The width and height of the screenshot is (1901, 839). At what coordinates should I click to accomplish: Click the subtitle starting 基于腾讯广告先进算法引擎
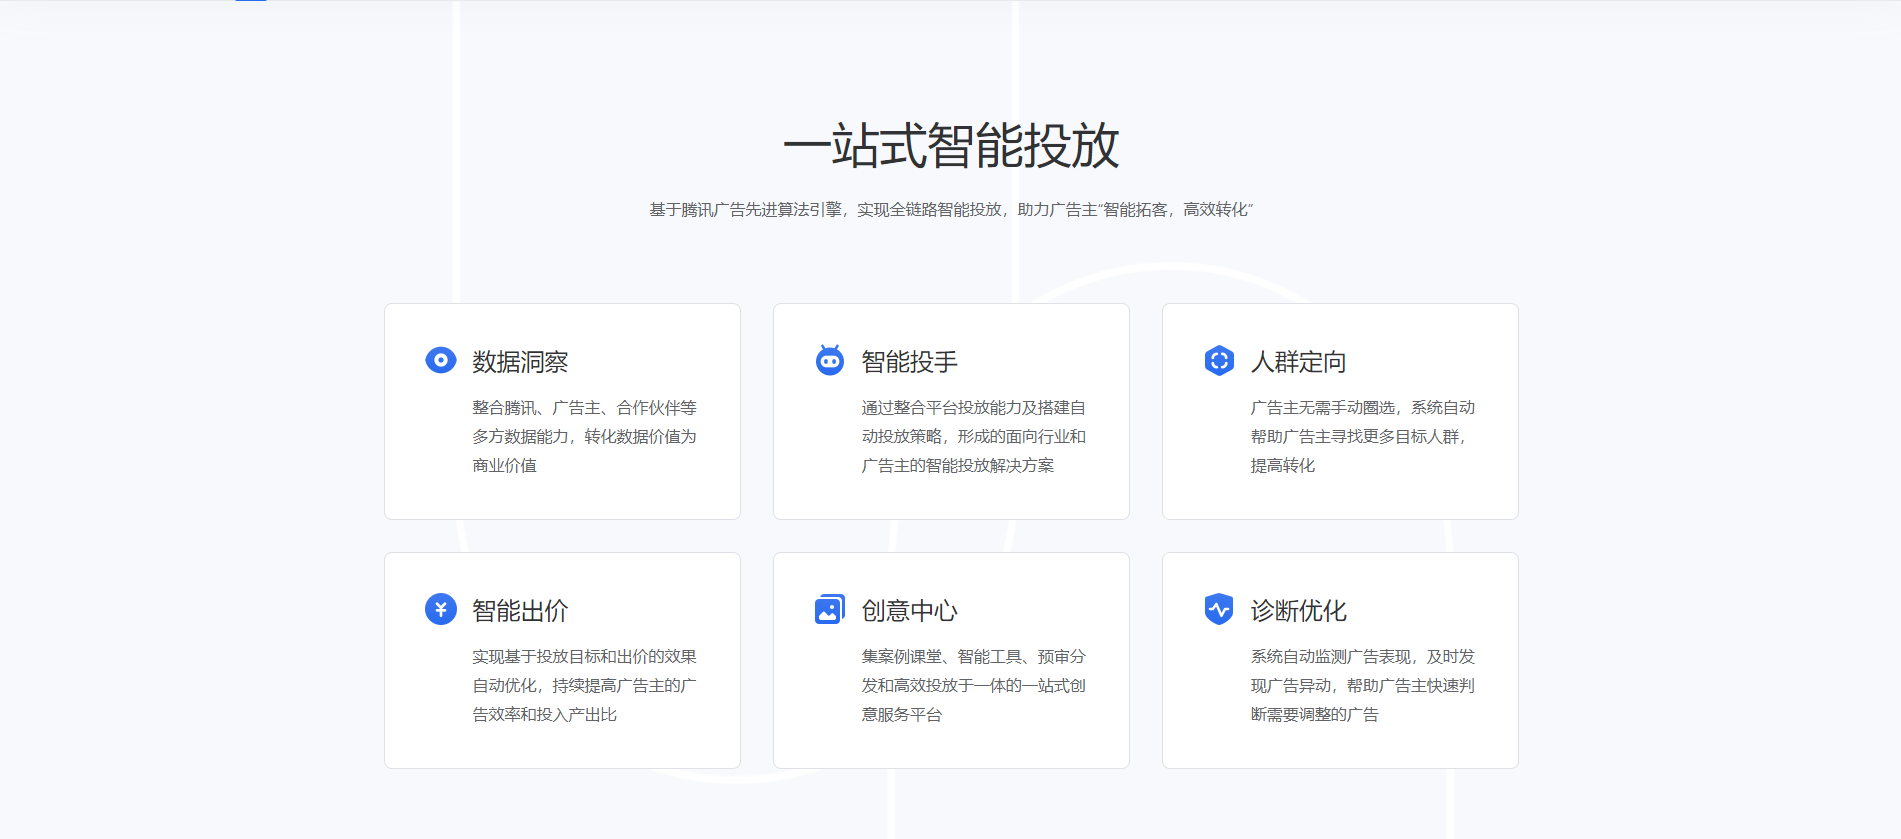point(950,209)
